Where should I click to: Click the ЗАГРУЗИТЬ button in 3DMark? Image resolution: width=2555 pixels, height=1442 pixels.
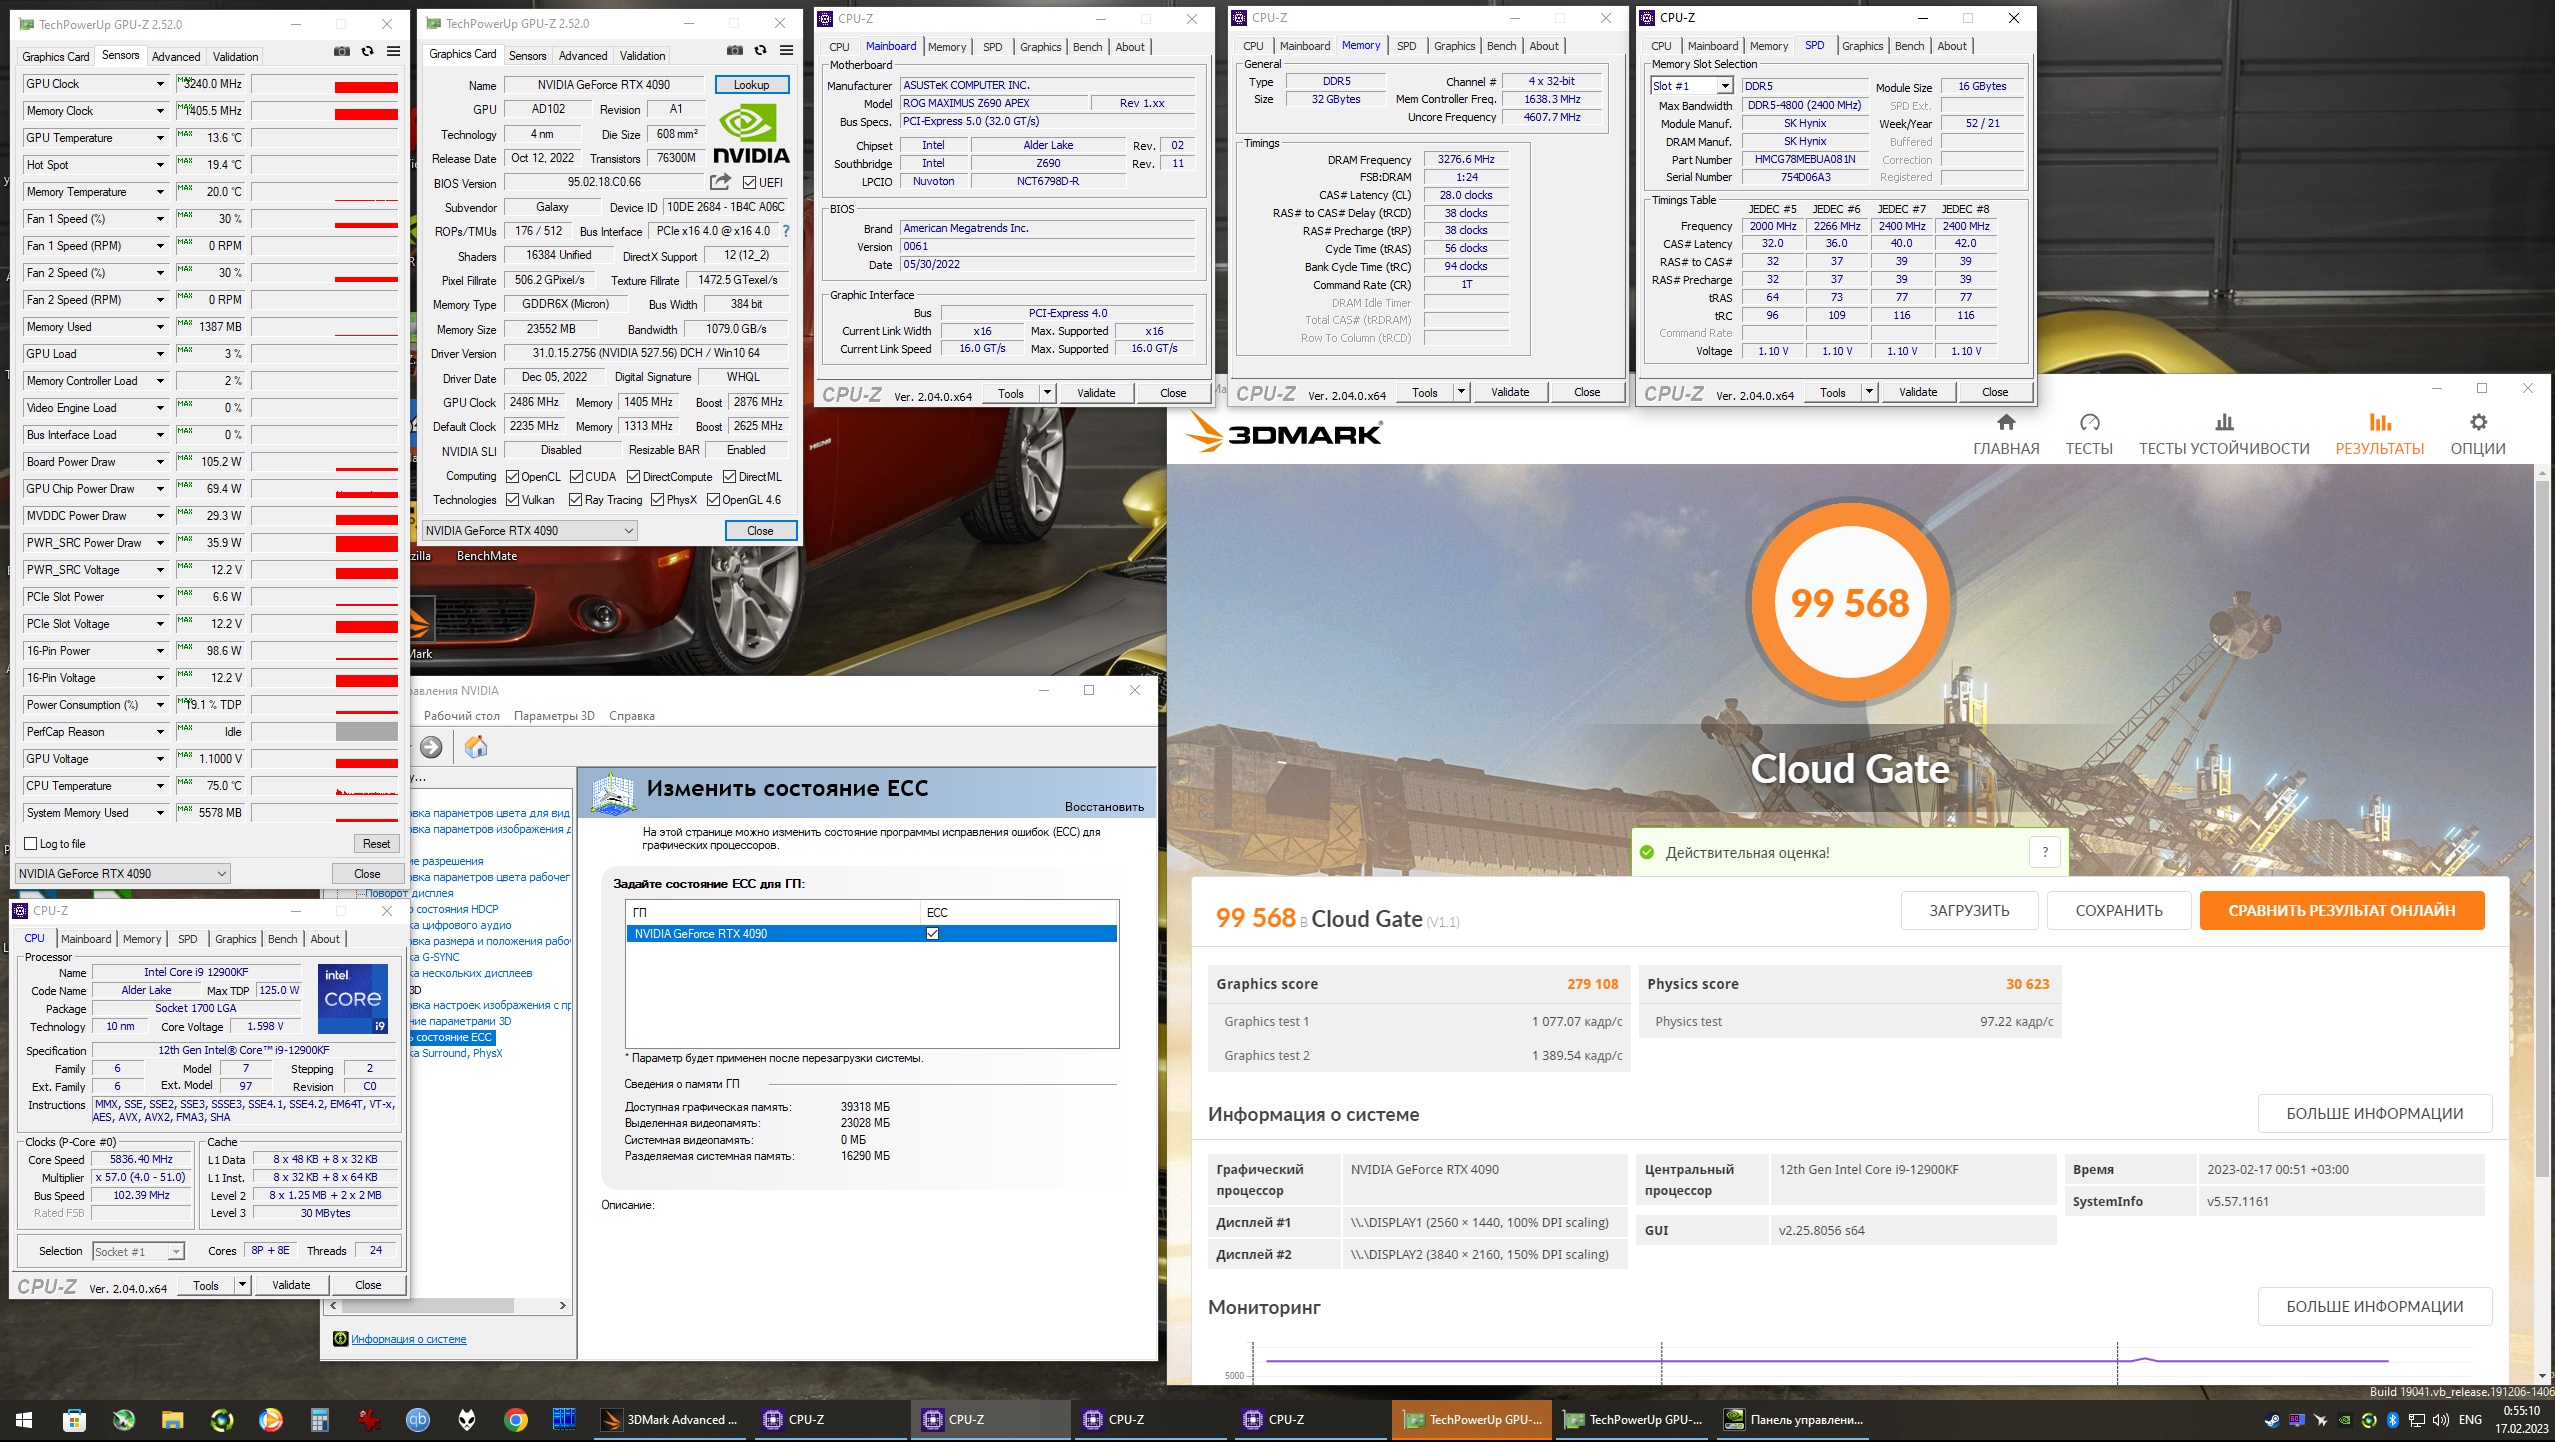[1969, 911]
